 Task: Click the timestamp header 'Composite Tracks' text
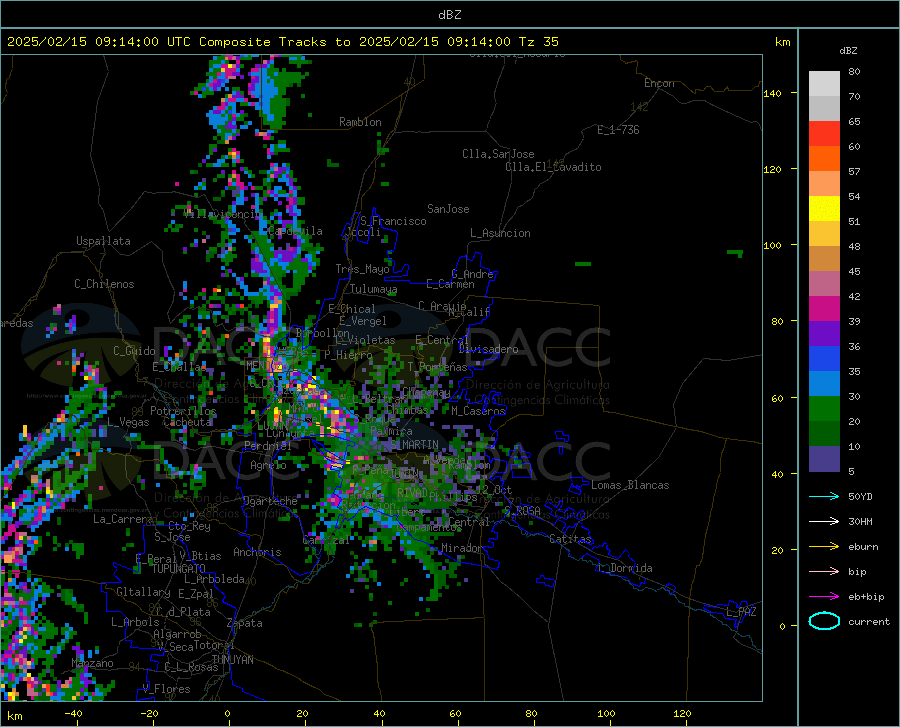coord(262,42)
